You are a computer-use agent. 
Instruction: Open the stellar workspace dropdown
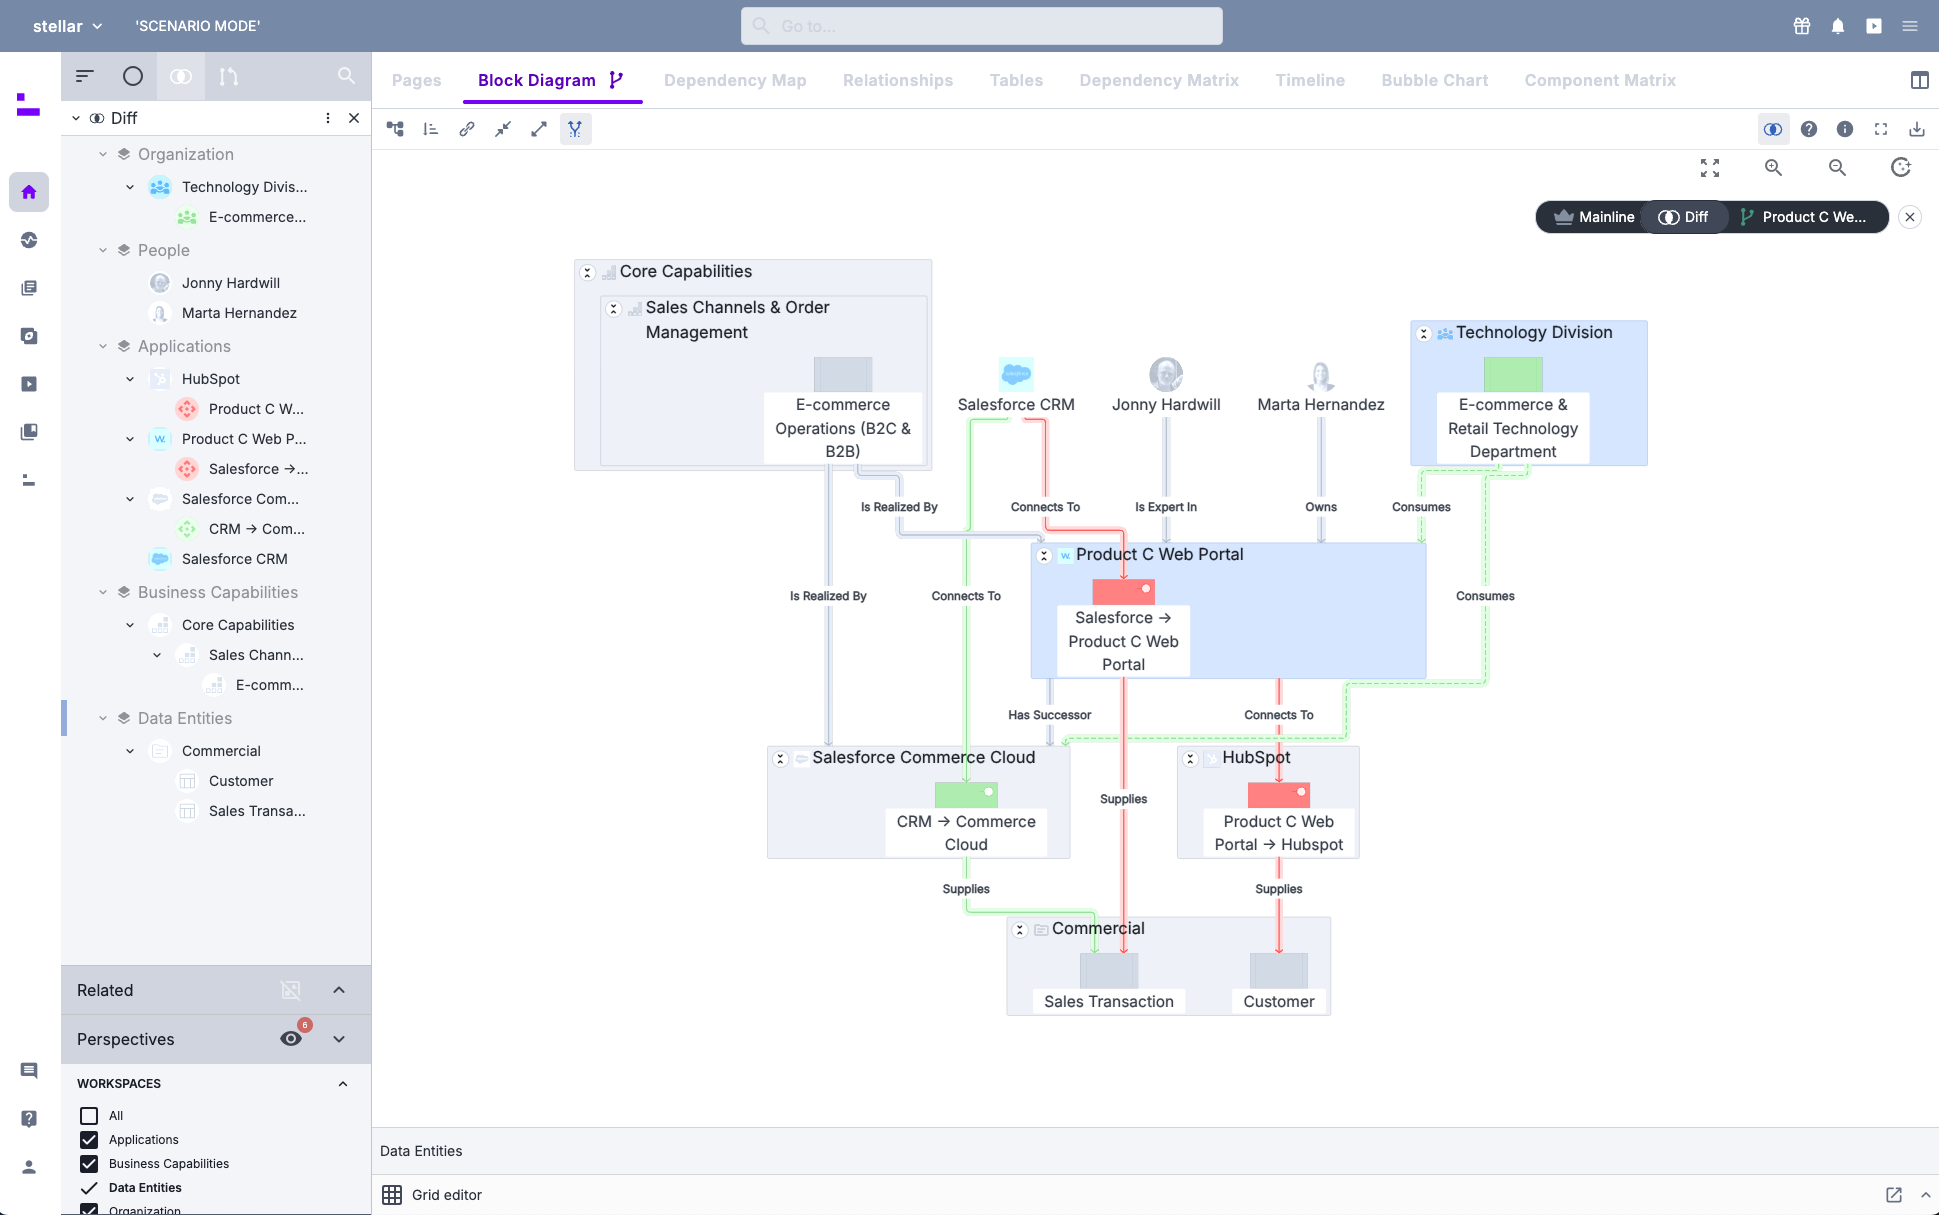click(67, 26)
